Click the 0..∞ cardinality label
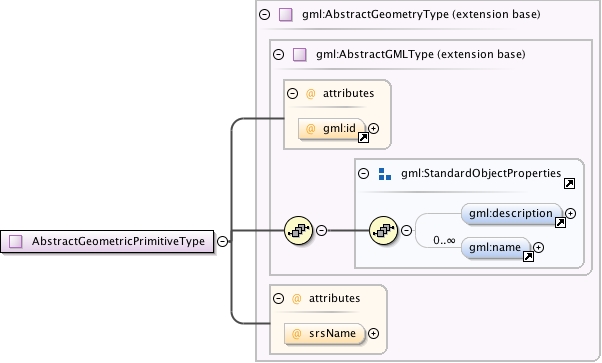Viewport: 602px width, 363px height. [x=444, y=240]
